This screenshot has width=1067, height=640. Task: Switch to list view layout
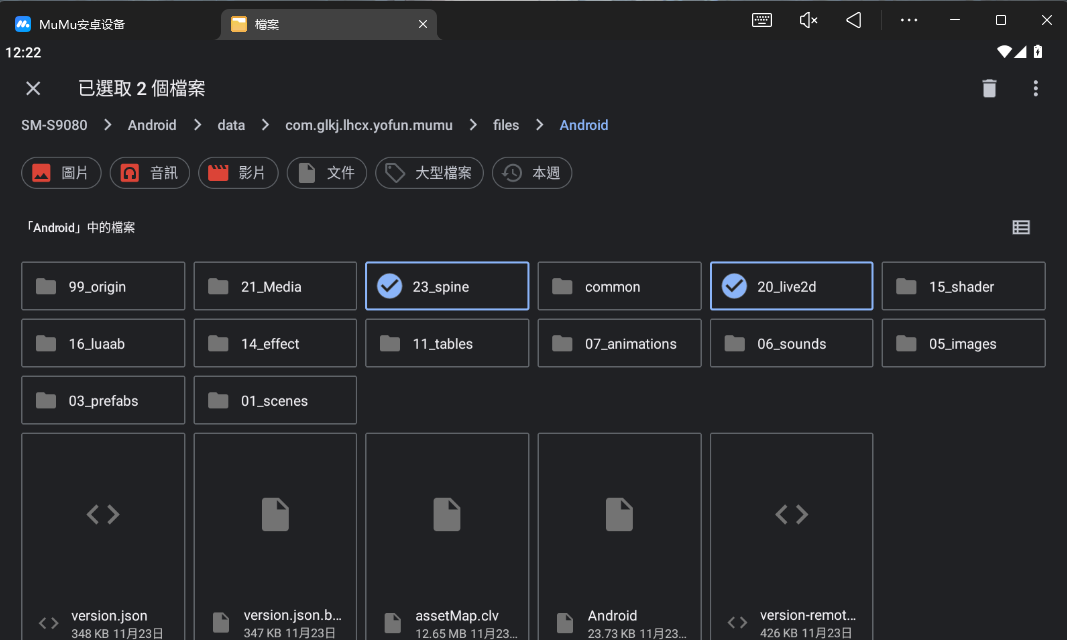(x=1021, y=227)
